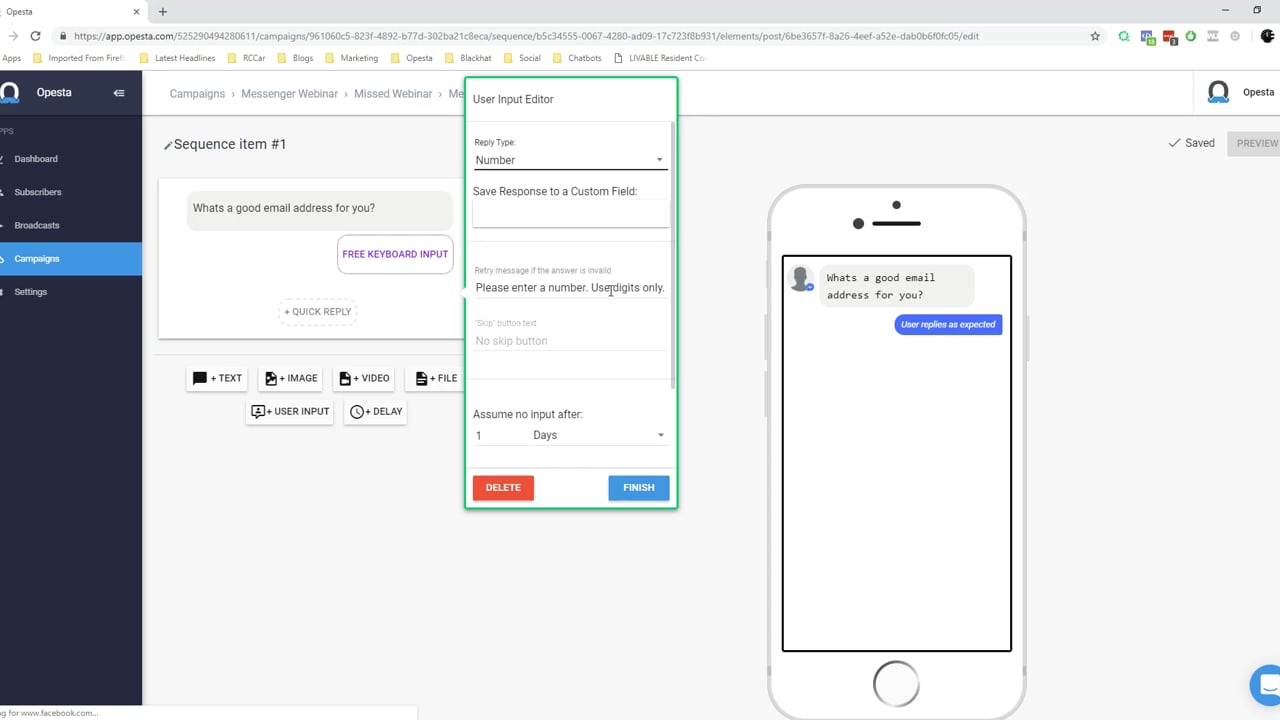Insert a + DELAY element
The height and width of the screenshot is (720, 1280).
(375, 411)
